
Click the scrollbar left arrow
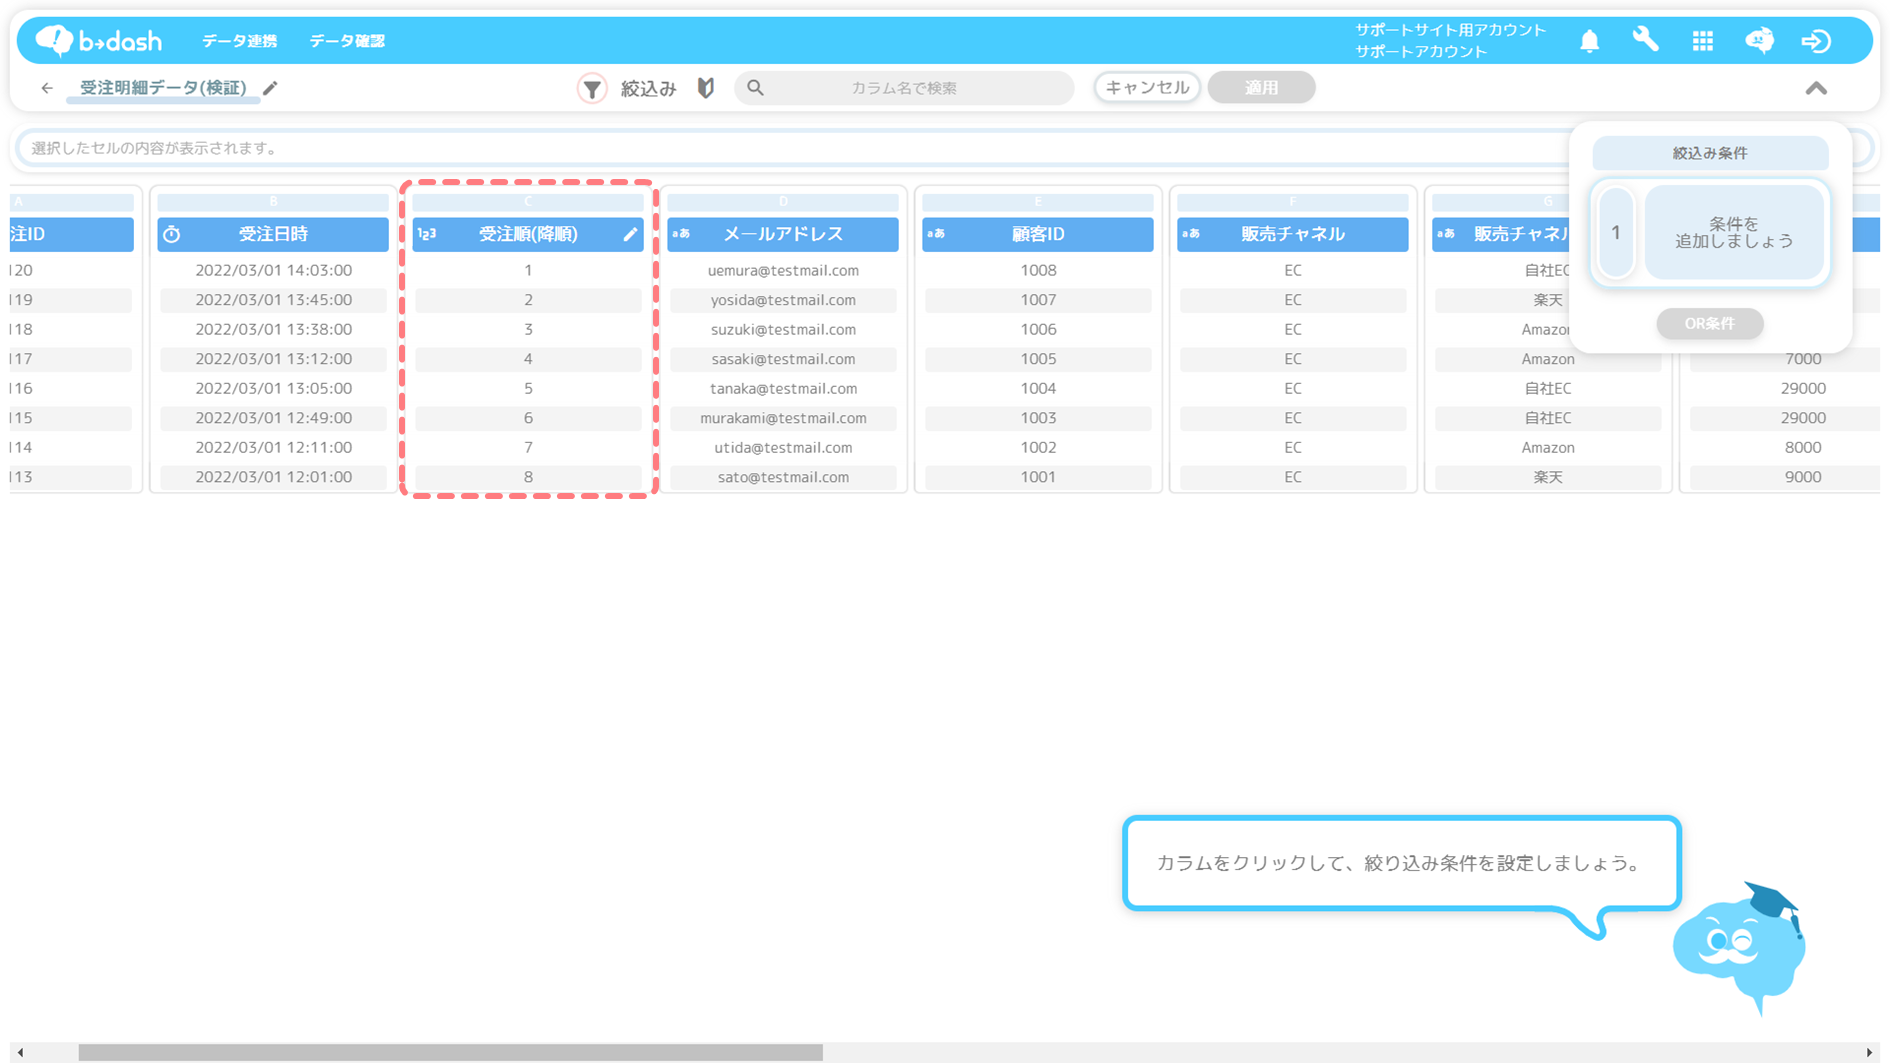pyautogui.click(x=21, y=1052)
